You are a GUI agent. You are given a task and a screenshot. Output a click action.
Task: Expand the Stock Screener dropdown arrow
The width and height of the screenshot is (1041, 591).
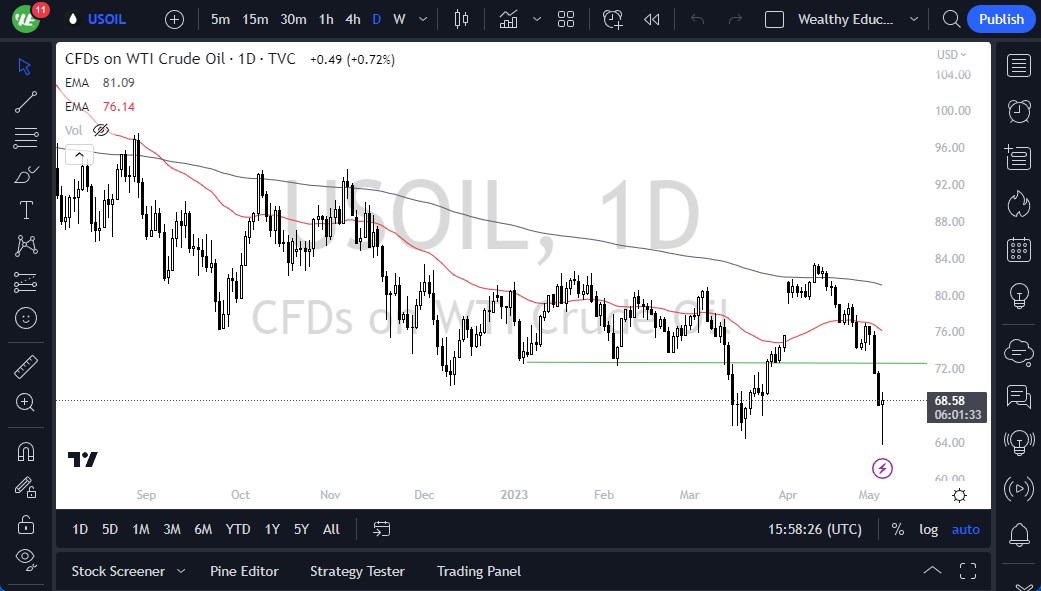pos(181,571)
